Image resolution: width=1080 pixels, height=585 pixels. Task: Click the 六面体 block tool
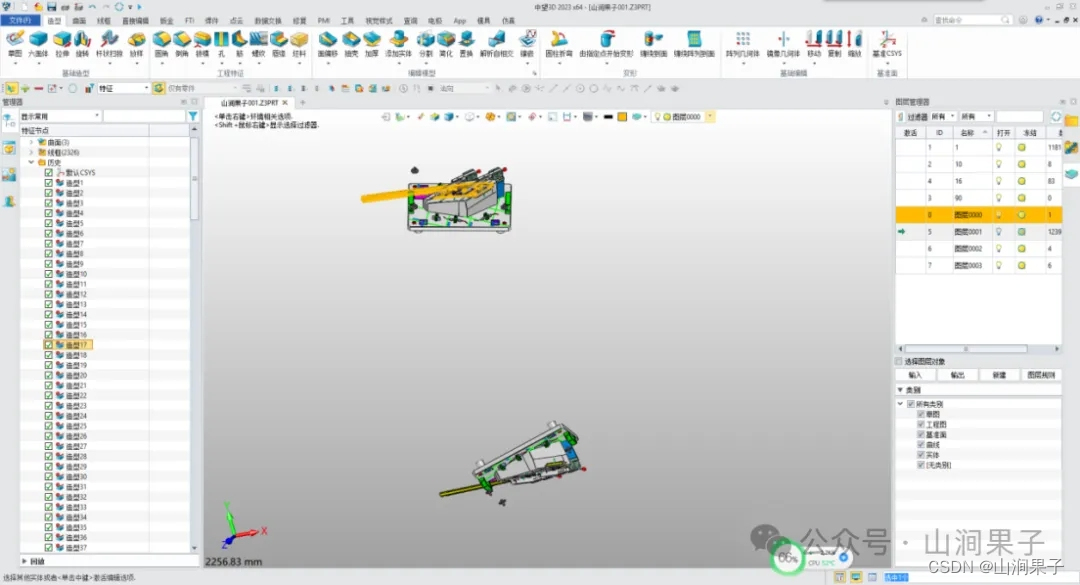pyautogui.click(x=38, y=43)
